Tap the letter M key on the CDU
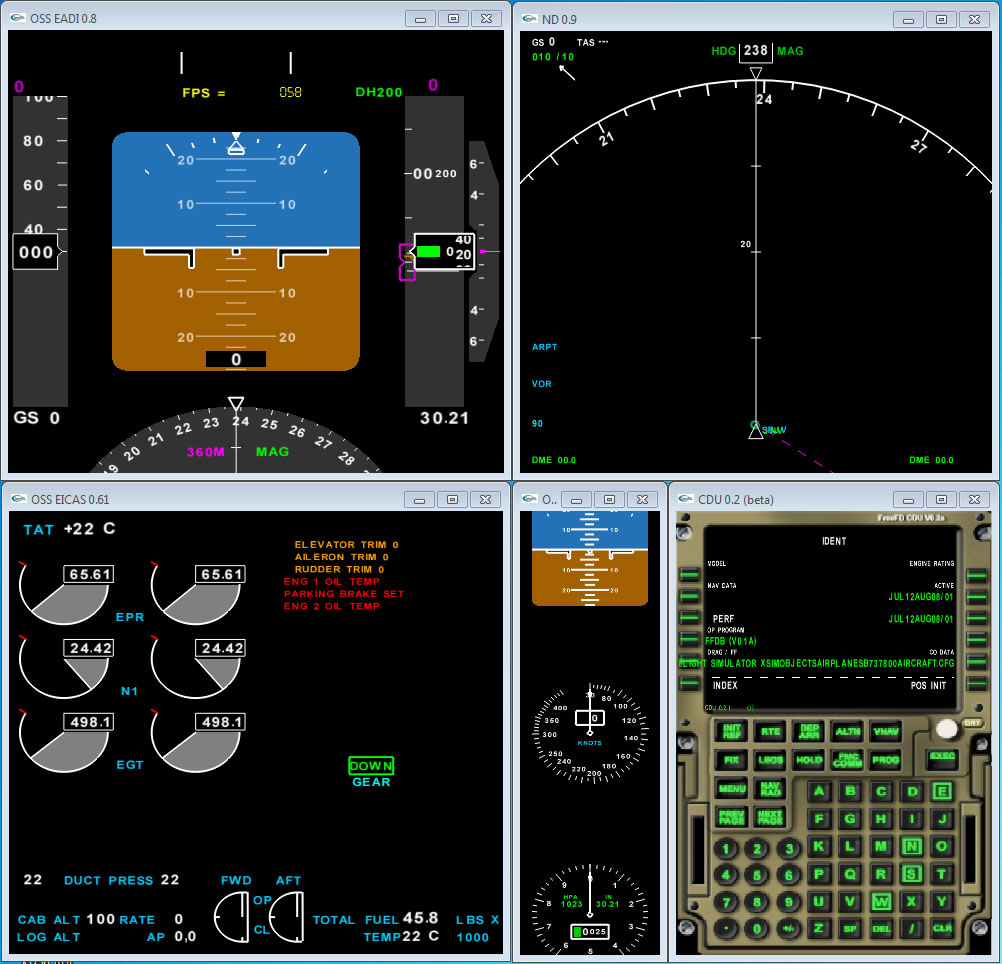This screenshot has width=1002, height=964. pos(881,846)
